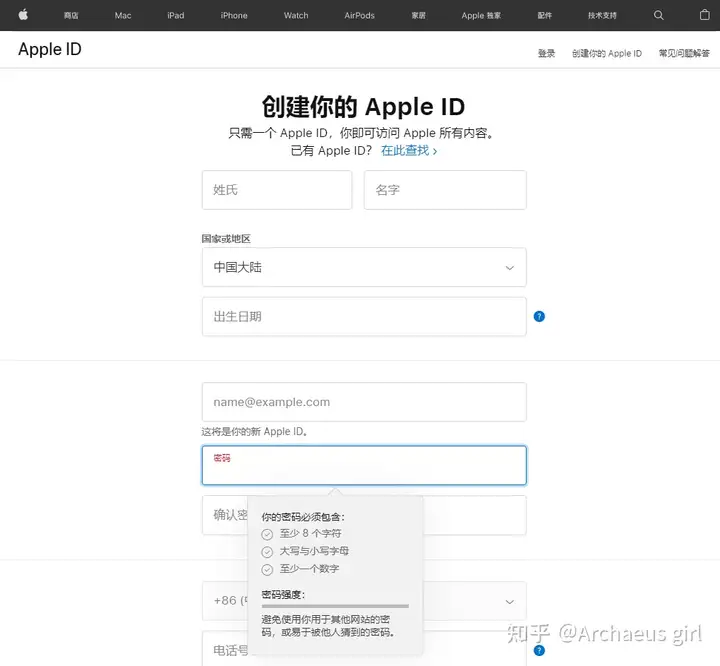The image size is (720, 666).
Task: Click the phone number help question icon
Action: [539, 650]
